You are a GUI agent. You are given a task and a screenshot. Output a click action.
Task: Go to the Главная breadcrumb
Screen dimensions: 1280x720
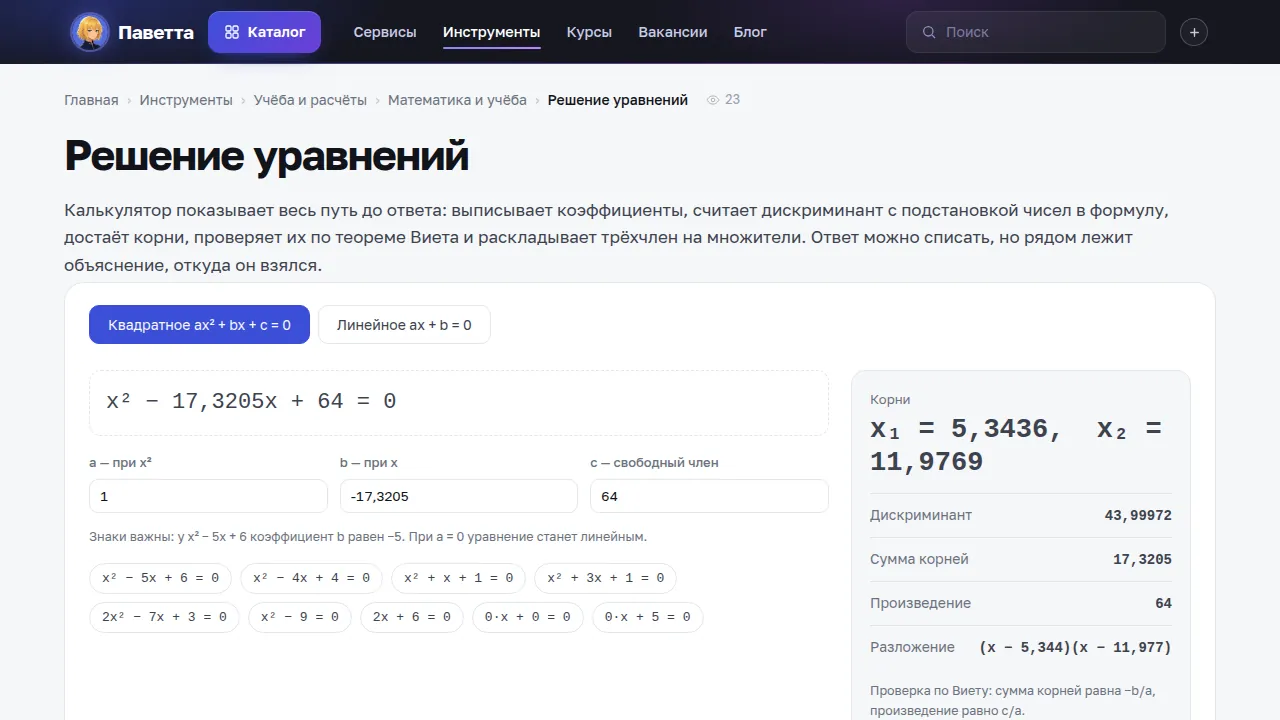[91, 100]
